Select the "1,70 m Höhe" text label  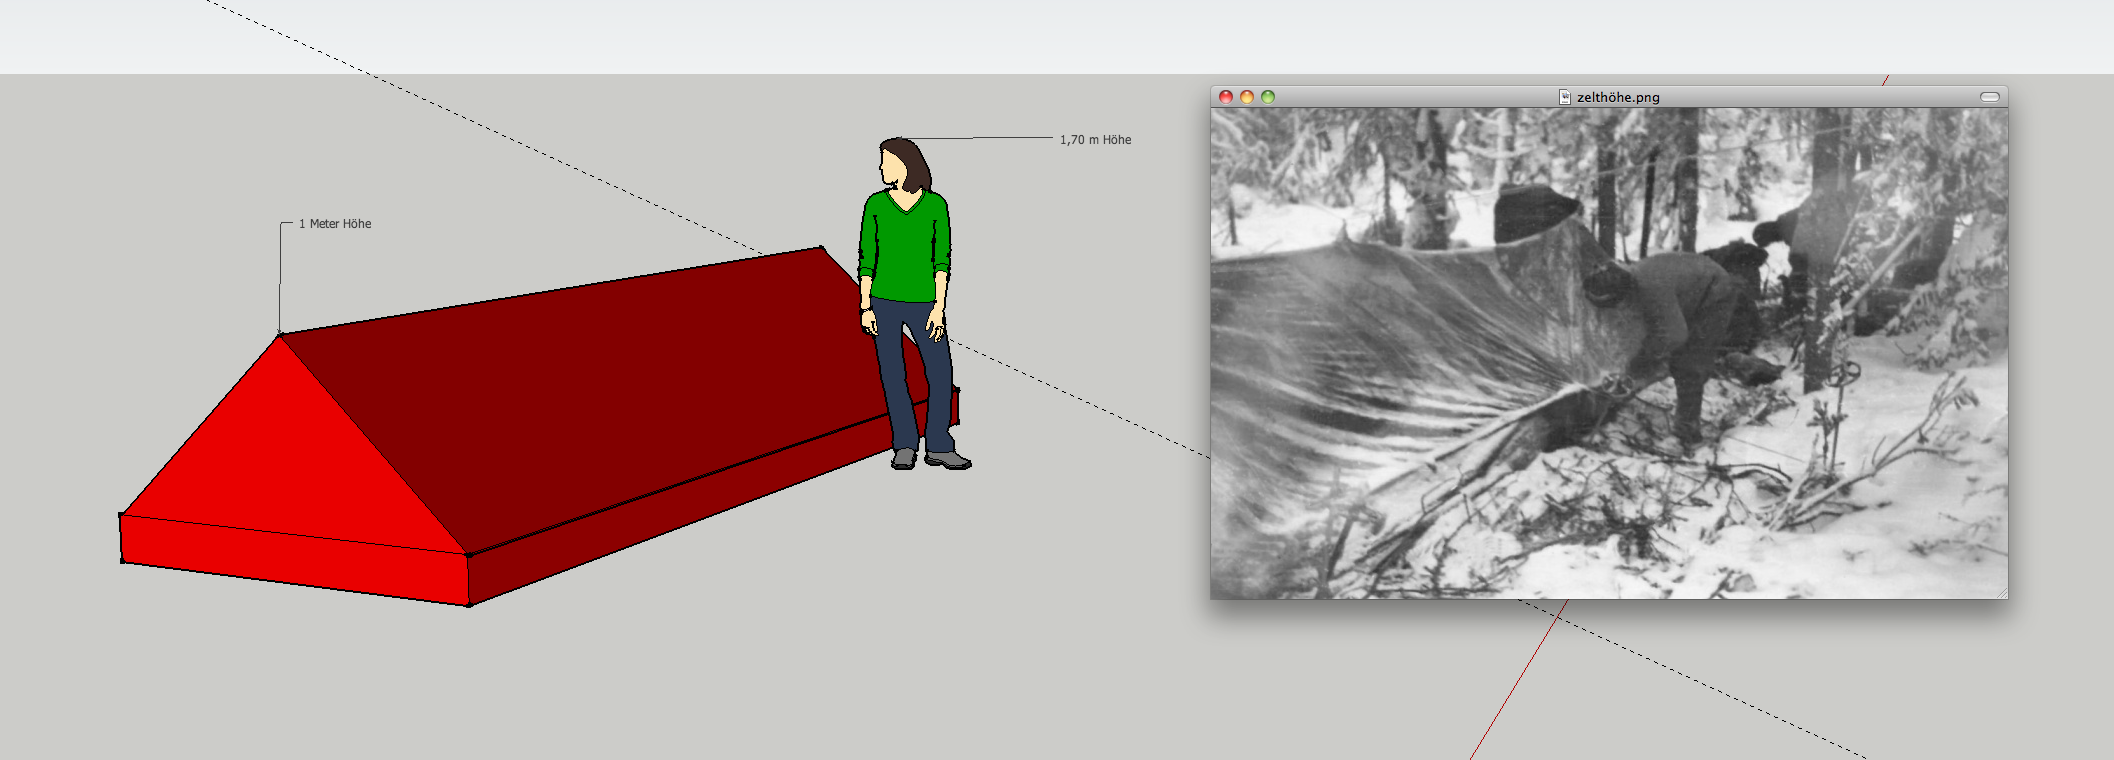point(1095,140)
